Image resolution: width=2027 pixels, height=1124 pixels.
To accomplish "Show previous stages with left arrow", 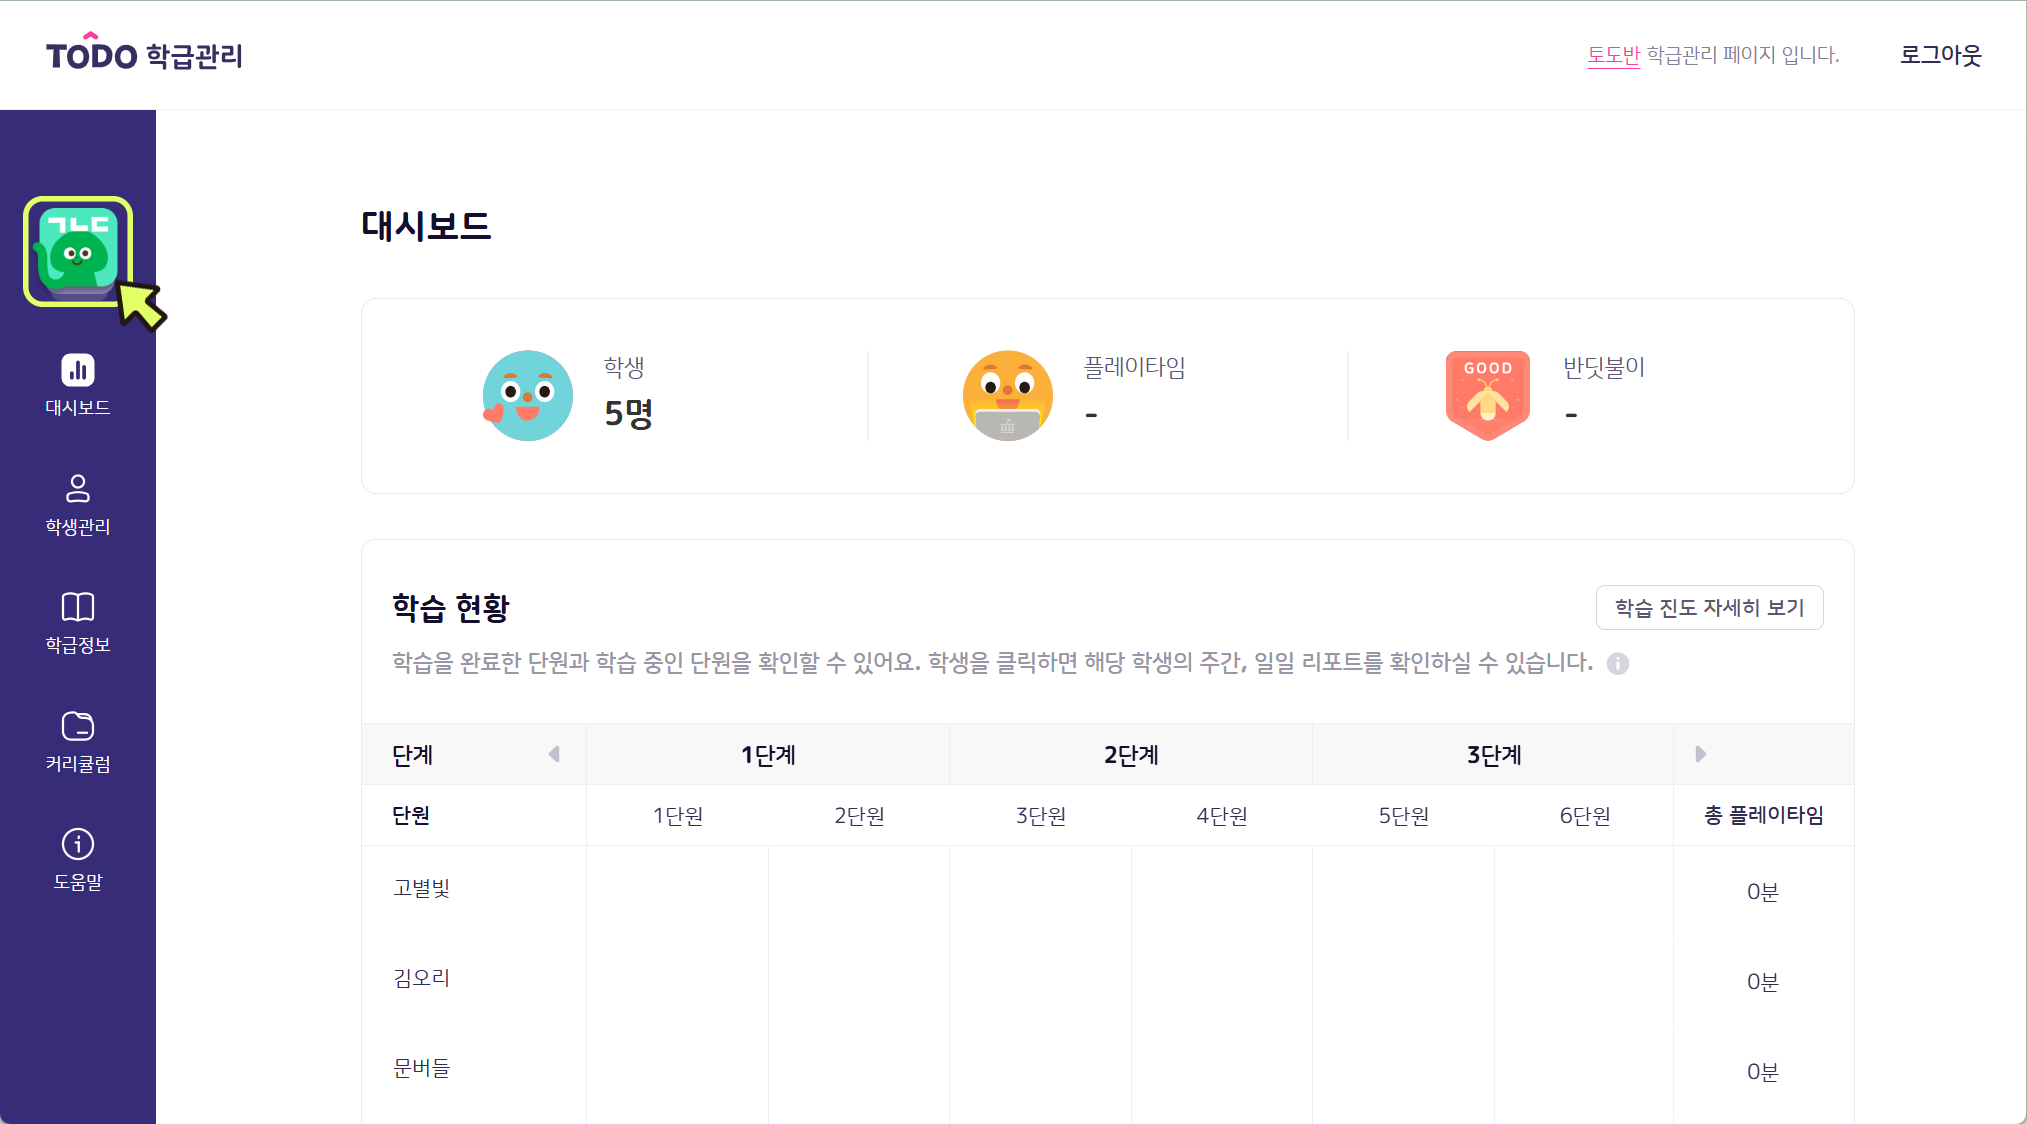I will click(554, 754).
